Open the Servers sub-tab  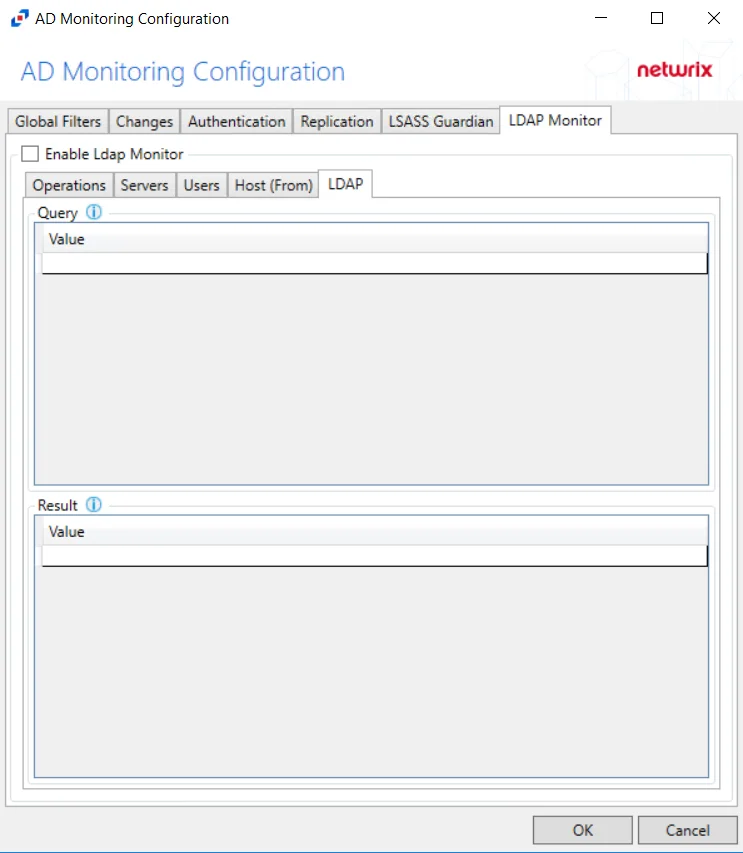[x=144, y=186]
